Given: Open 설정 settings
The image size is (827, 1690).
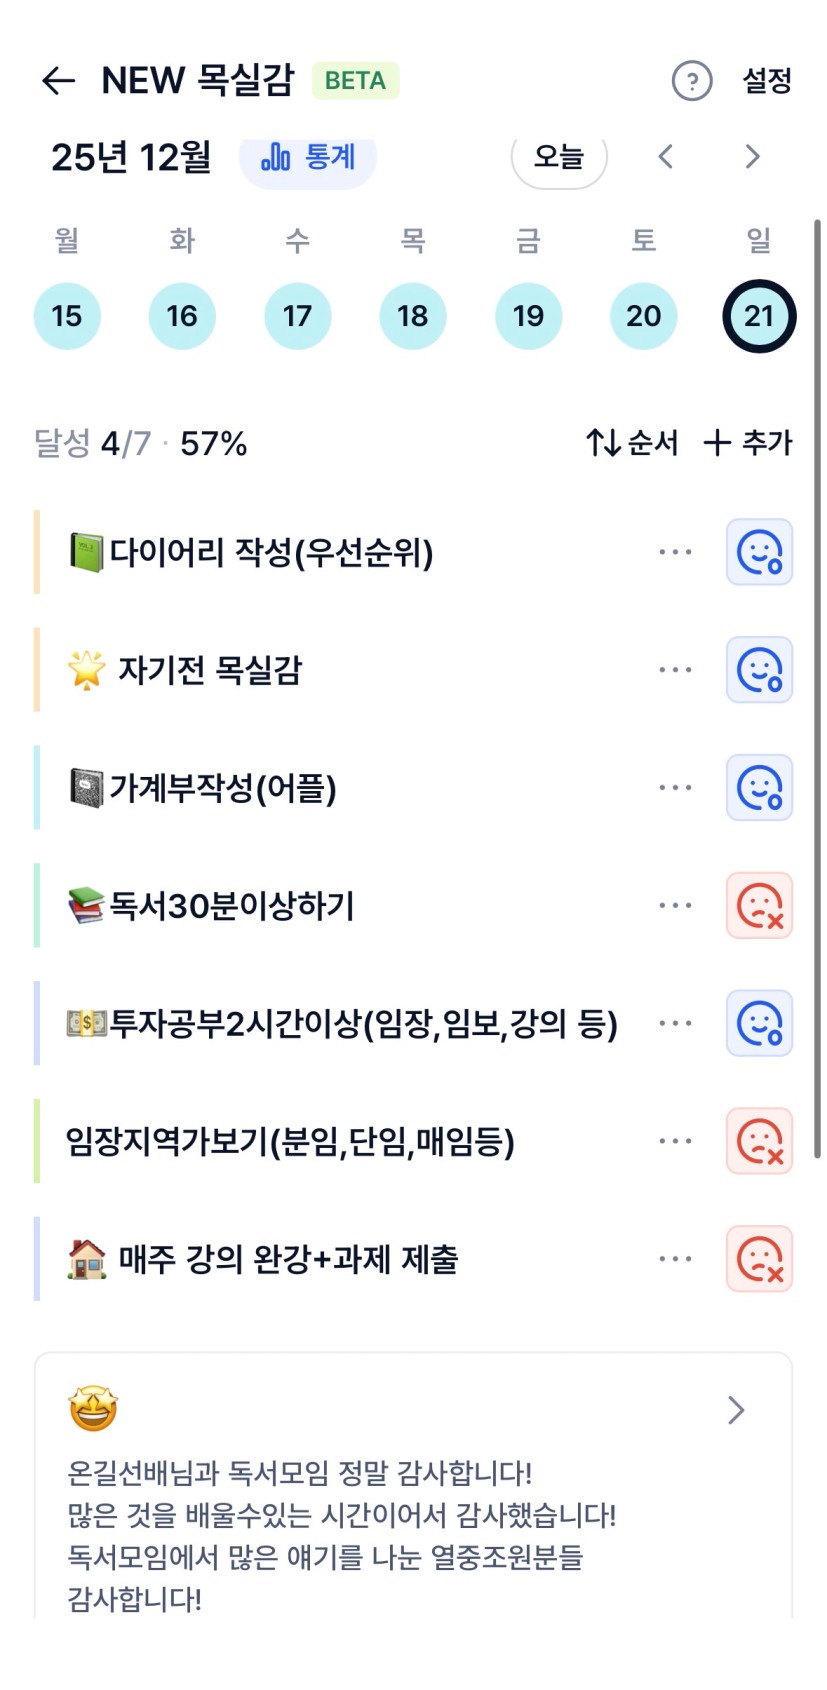Looking at the screenshot, I should point(767,81).
